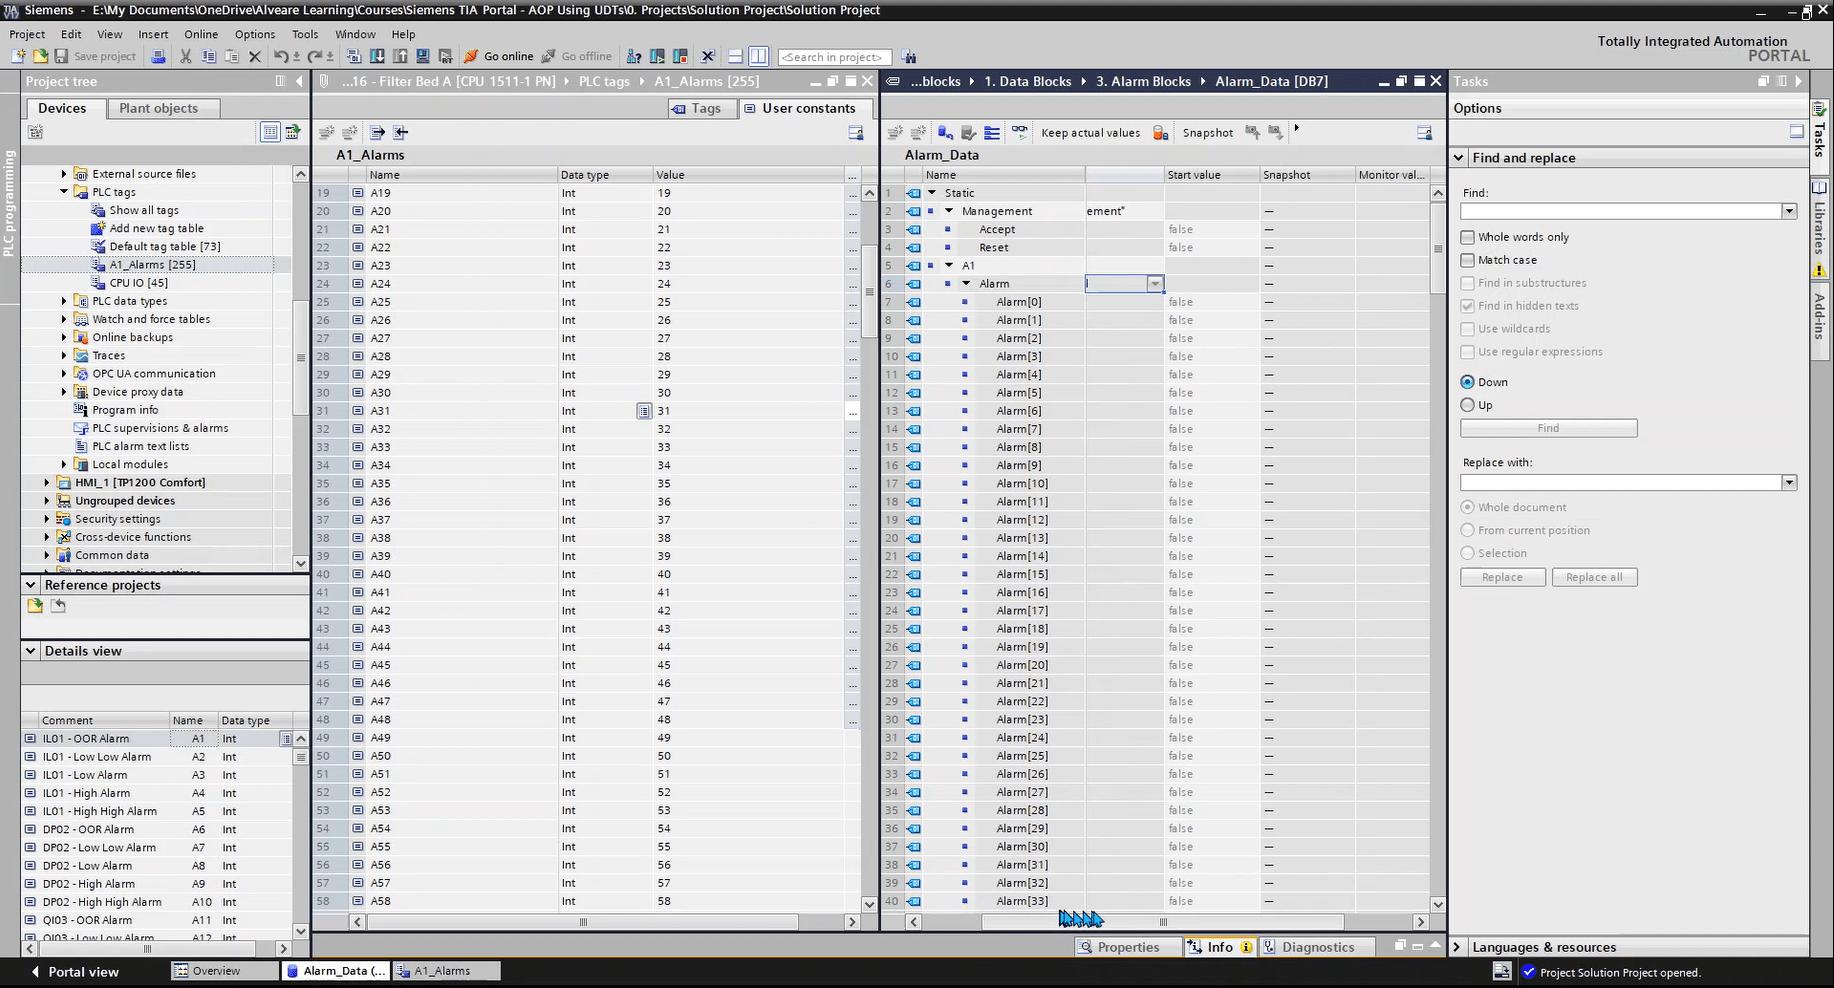Open the Find field dropdown arrow
This screenshot has width=1834, height=988.
[1788, 211]
